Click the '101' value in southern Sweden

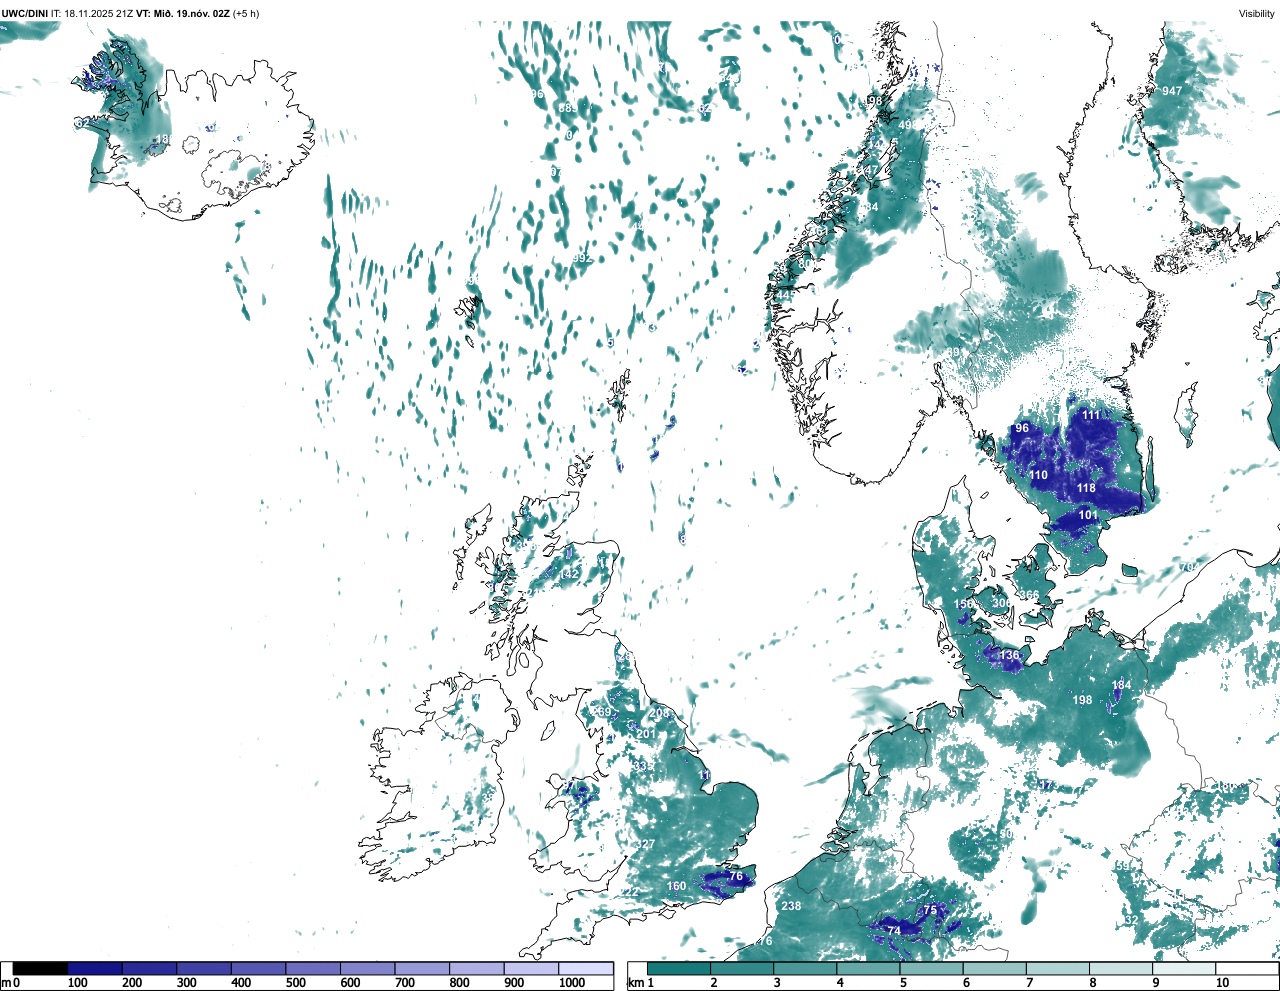coord(1089,516)
